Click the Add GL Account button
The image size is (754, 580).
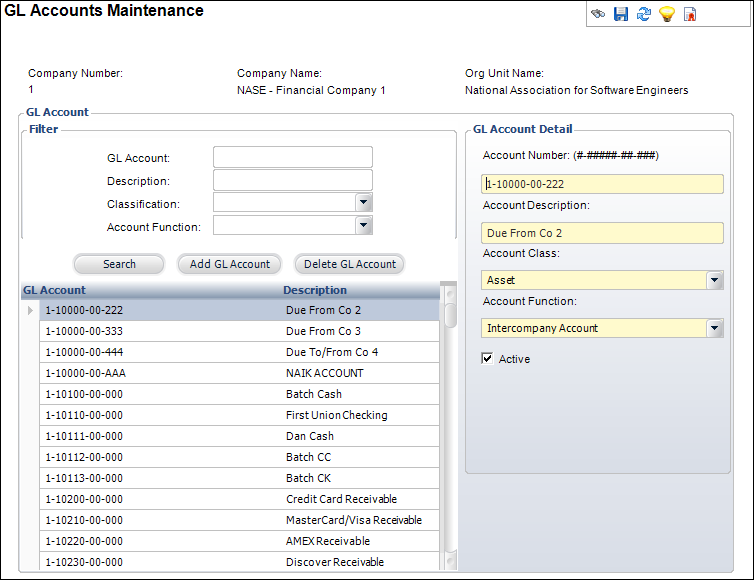coord(229,264)
